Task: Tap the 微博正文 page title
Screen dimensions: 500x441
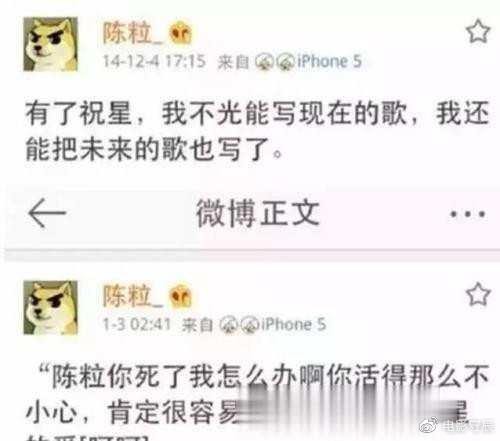Action: (x=258, y=213)
